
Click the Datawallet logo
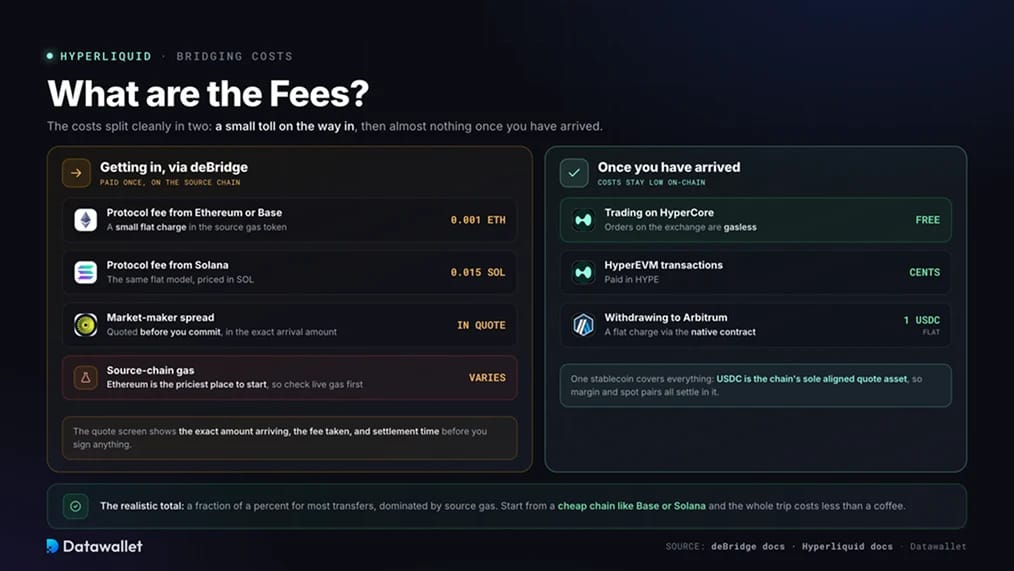(x=94, y=546)
